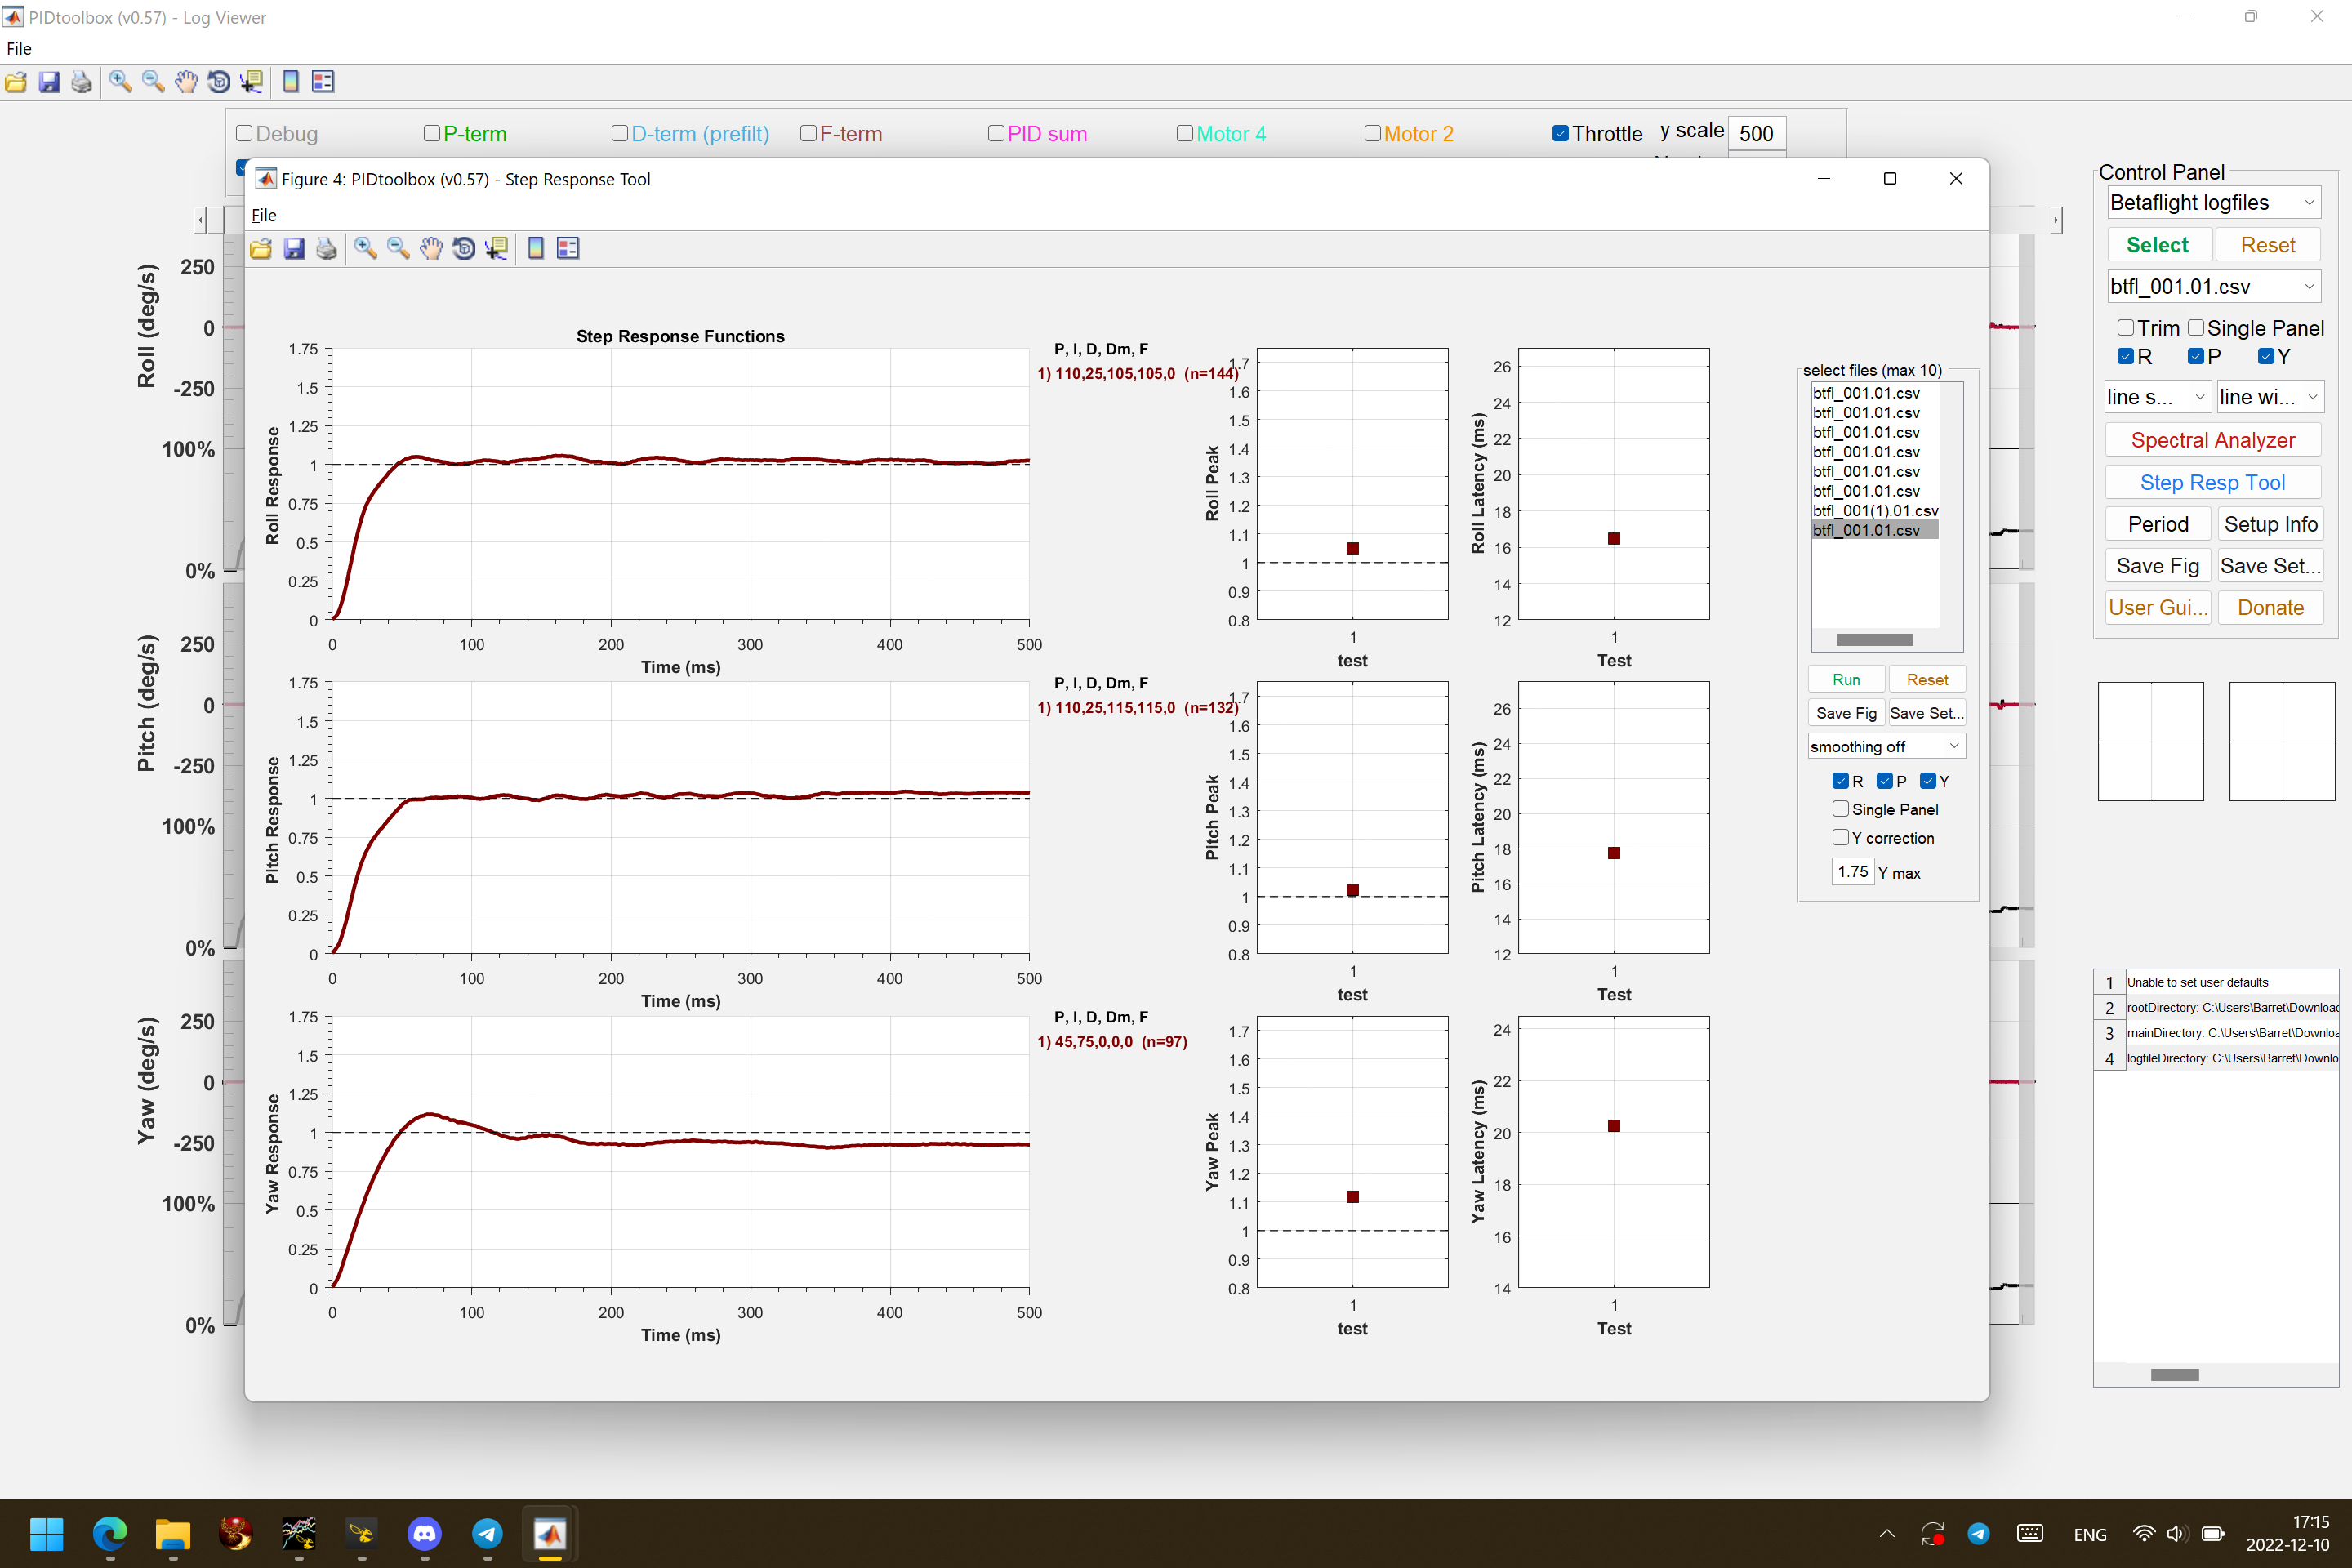Print figure icon in Step Response Tool toolbar
Screen dimensions: 2352x1568
(x=327, y=248)
